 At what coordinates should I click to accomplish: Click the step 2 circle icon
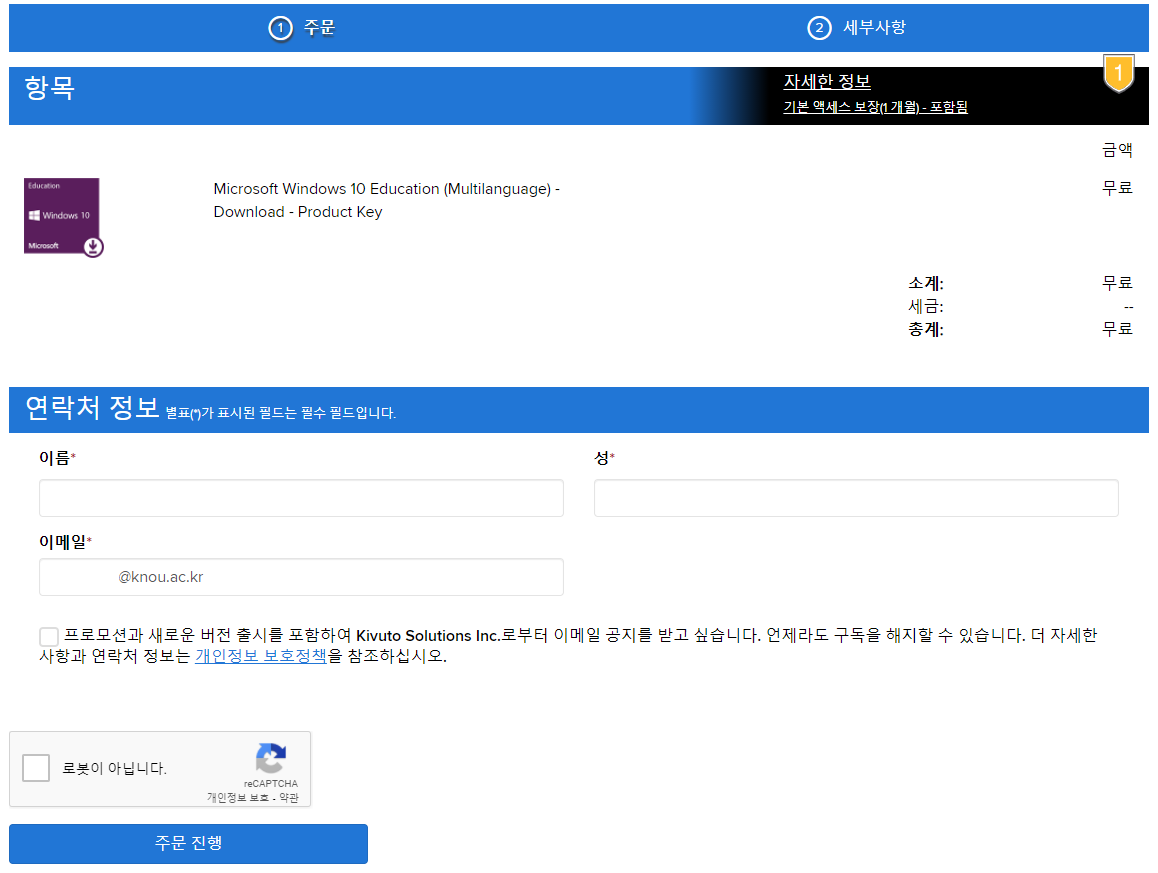coord(819,29)
